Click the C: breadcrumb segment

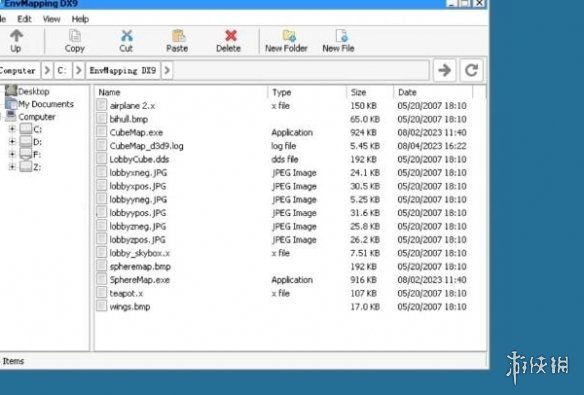(x=63, y=70)
